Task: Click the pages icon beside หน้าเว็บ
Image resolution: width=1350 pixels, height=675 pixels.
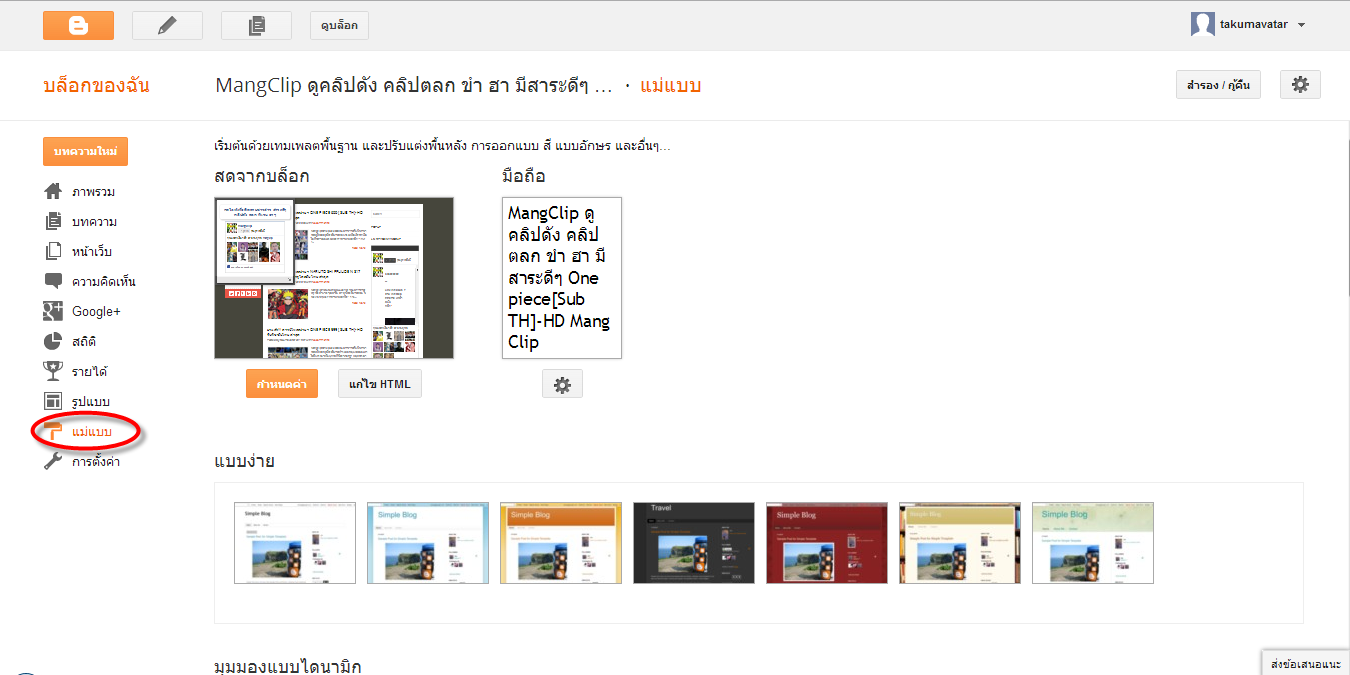Action: [x=54, y=251]
